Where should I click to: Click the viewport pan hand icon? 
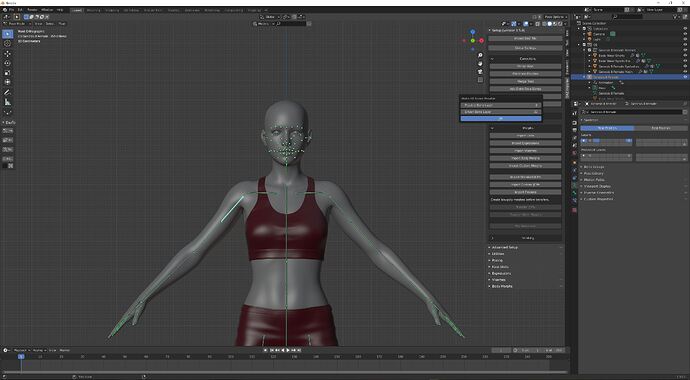point(480,63)
